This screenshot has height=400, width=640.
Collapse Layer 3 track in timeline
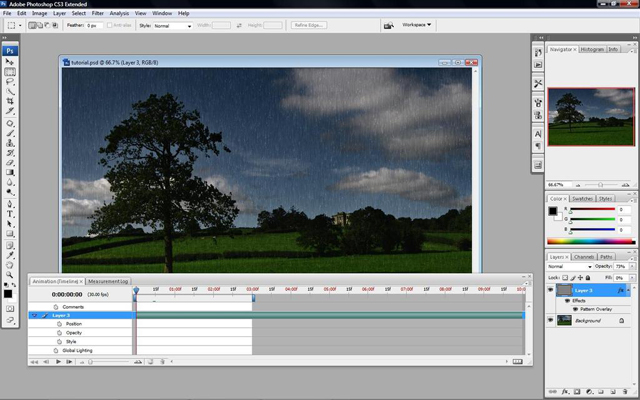pos(34,316)
